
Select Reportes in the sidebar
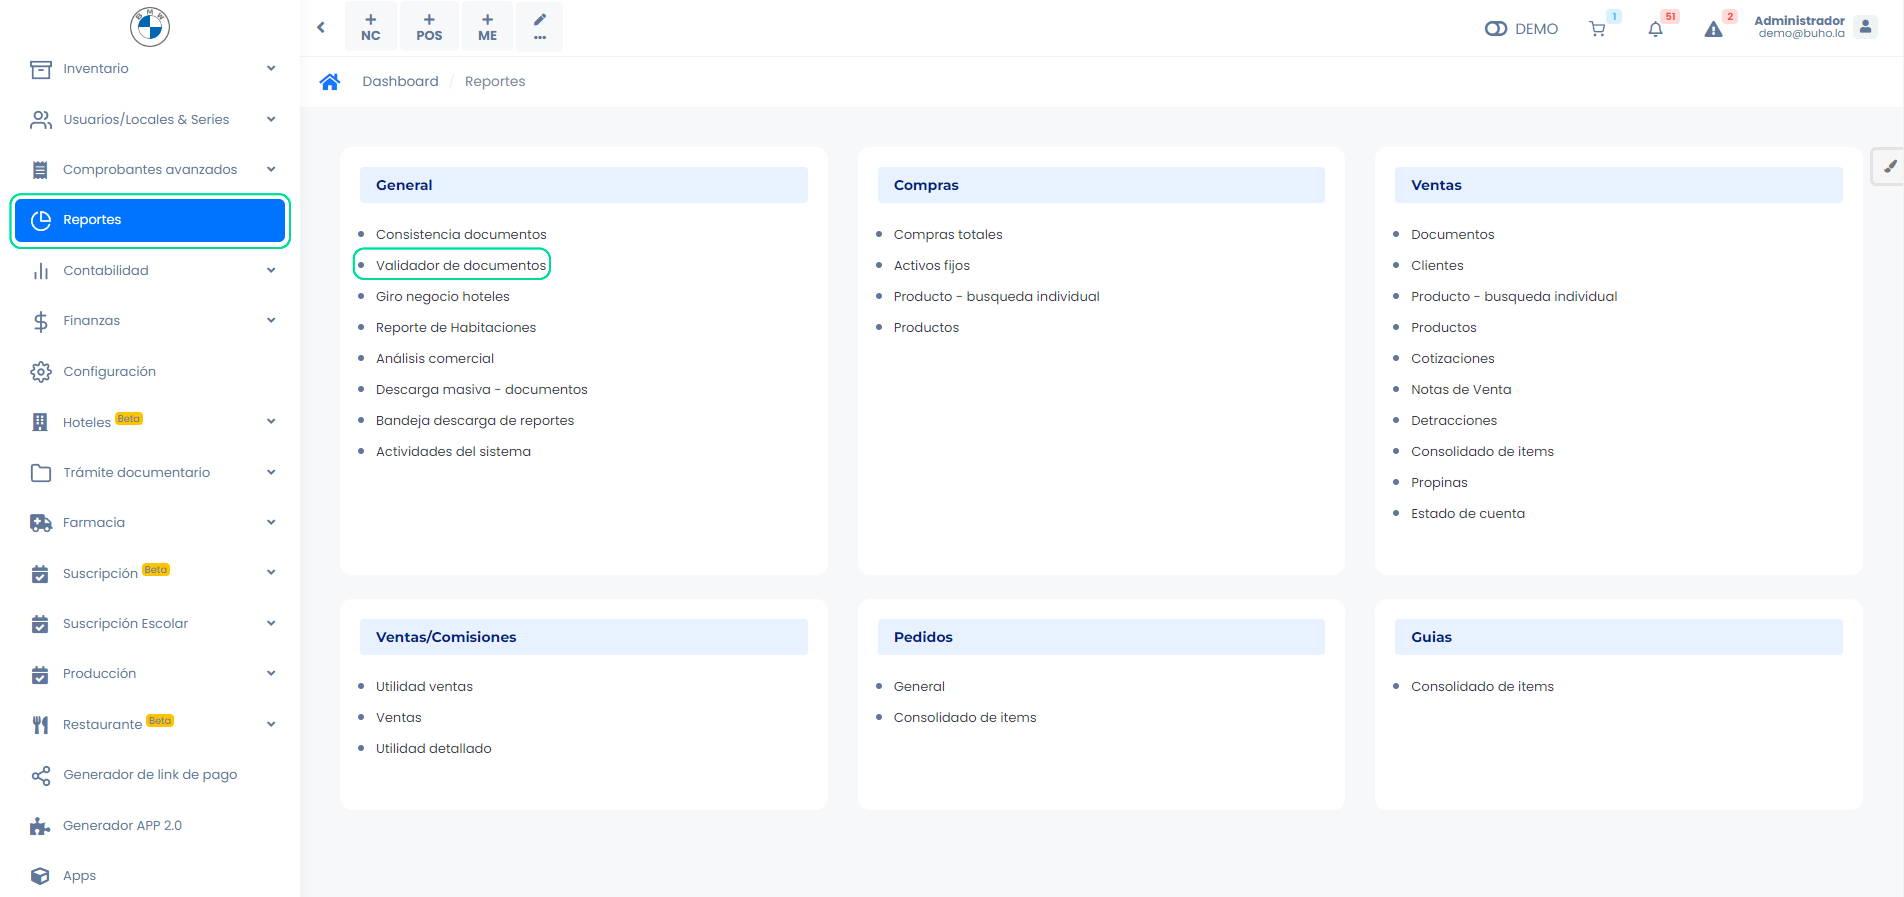click(x=150, y=220)
